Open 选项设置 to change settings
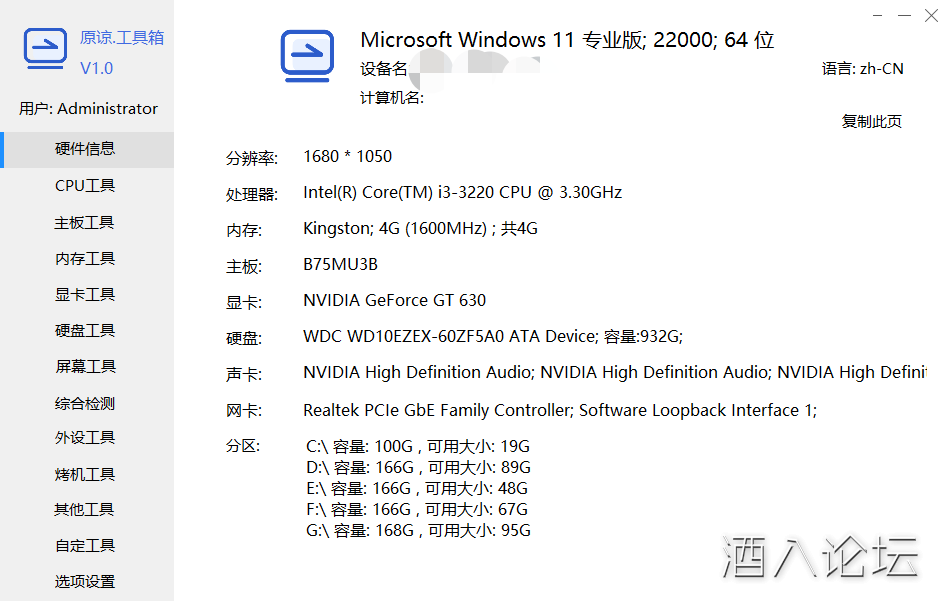950x601 pixels. coord(84,580)
